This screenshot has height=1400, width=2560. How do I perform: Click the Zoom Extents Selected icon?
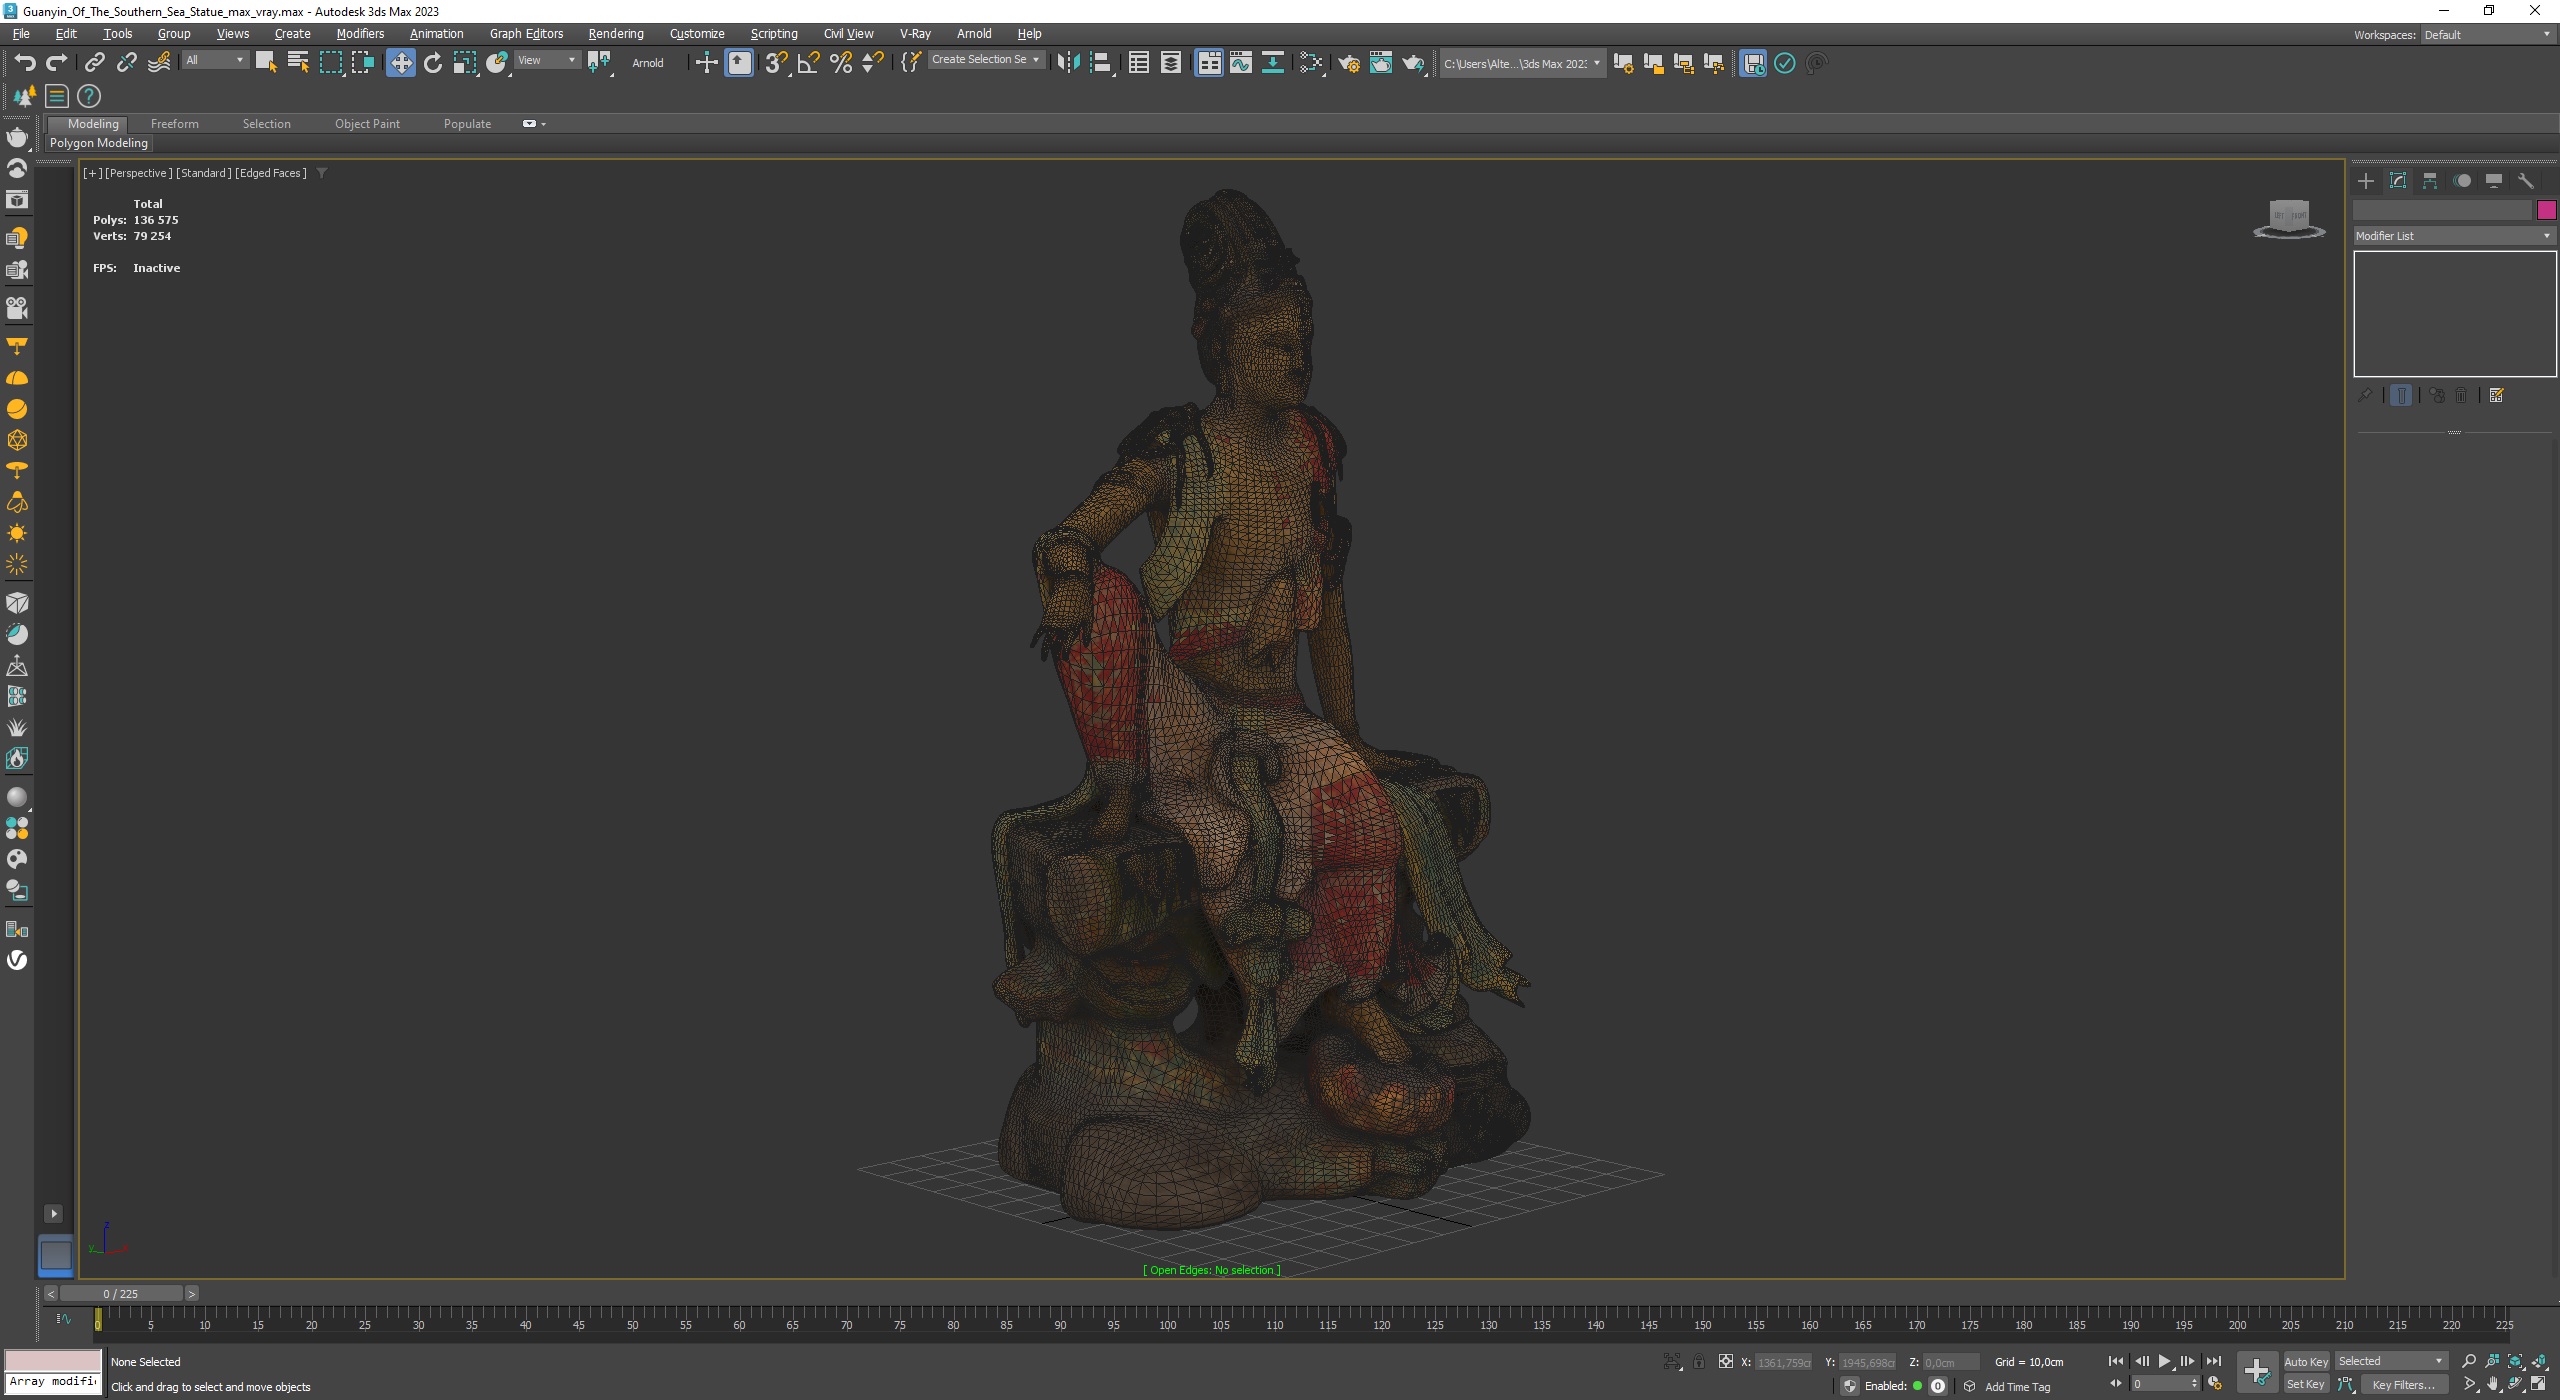2515,1361
